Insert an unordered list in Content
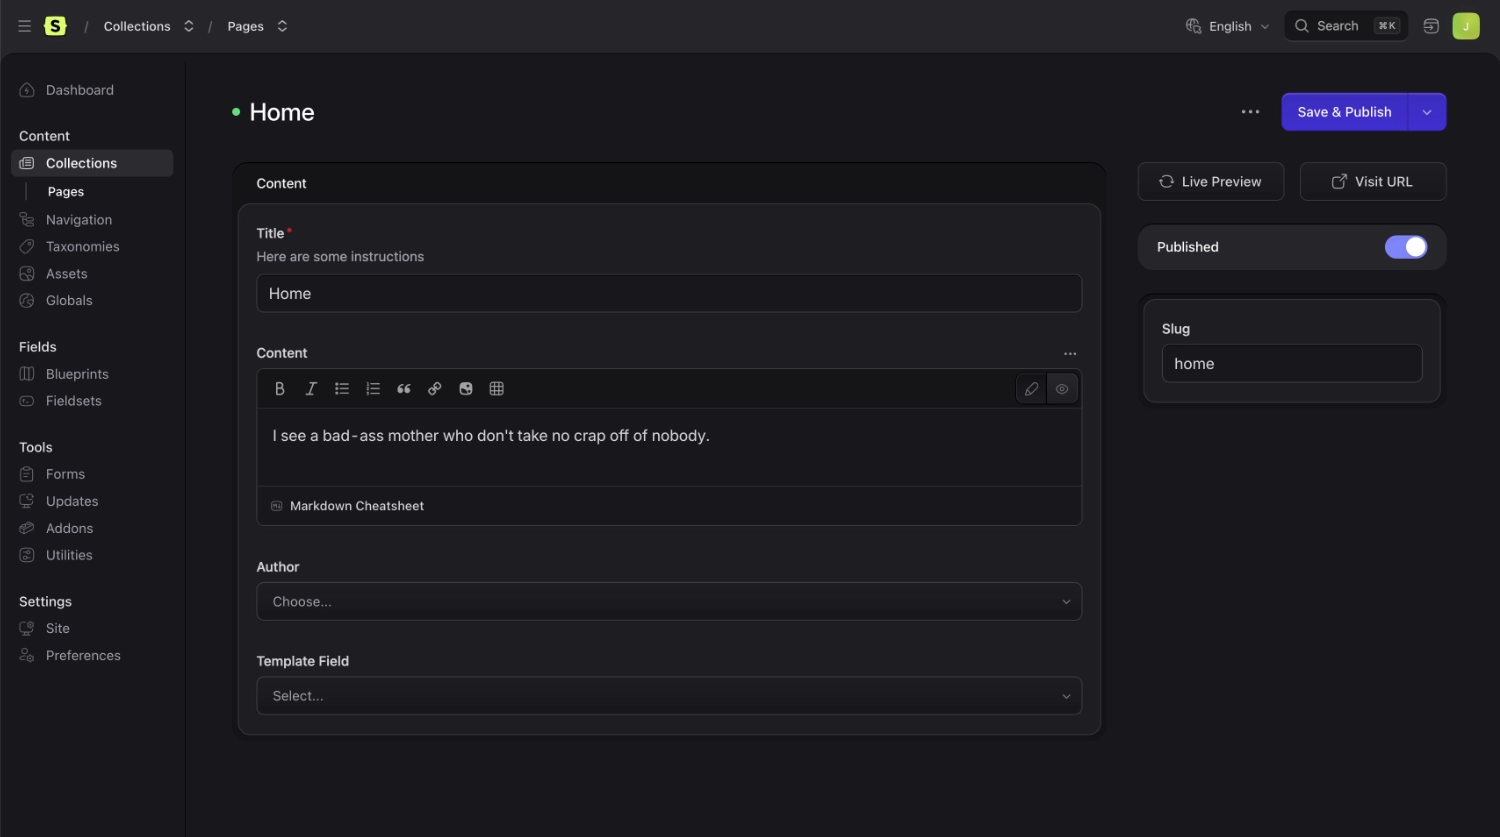The width and height of the screenshot is (1500, 837). click(x=342, y=388)
